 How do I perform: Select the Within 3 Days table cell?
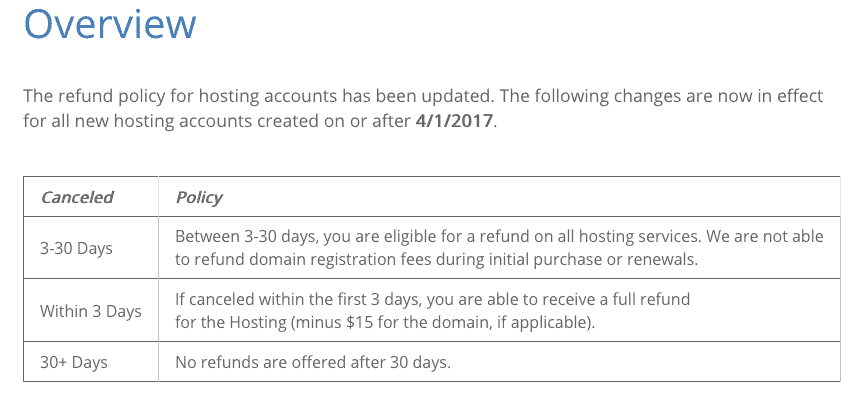pos(91,311)
